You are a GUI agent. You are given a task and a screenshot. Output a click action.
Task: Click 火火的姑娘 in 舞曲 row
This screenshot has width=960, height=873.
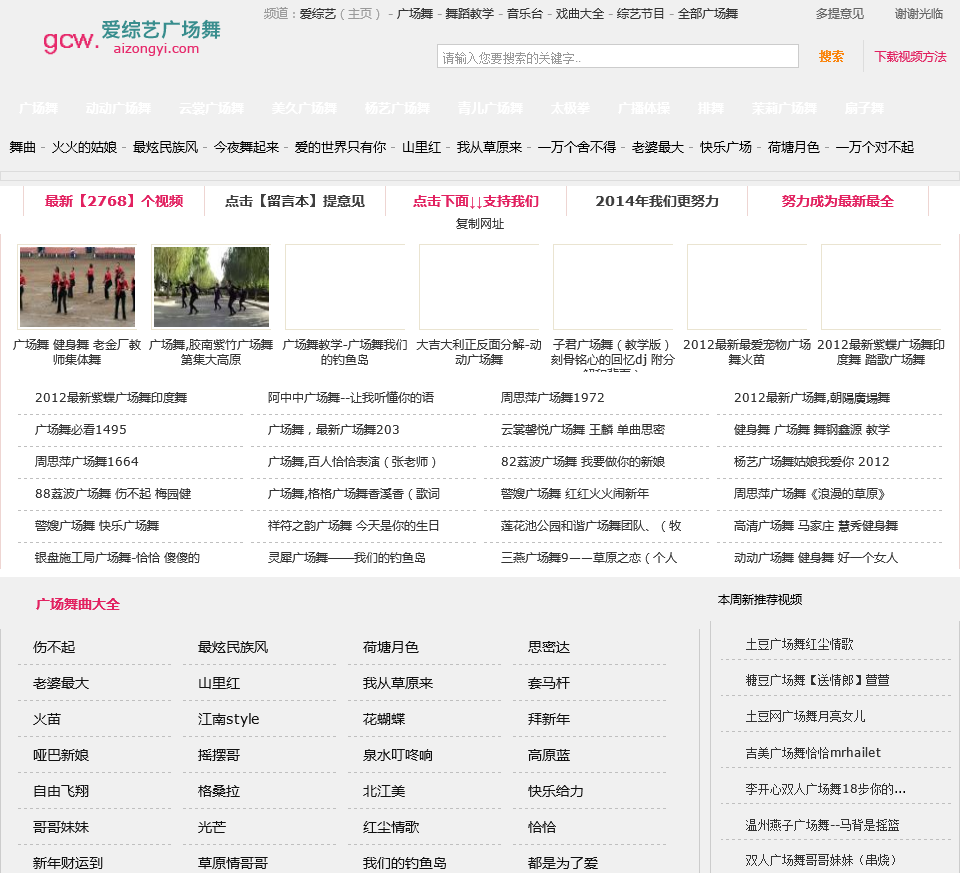(84, 148)
